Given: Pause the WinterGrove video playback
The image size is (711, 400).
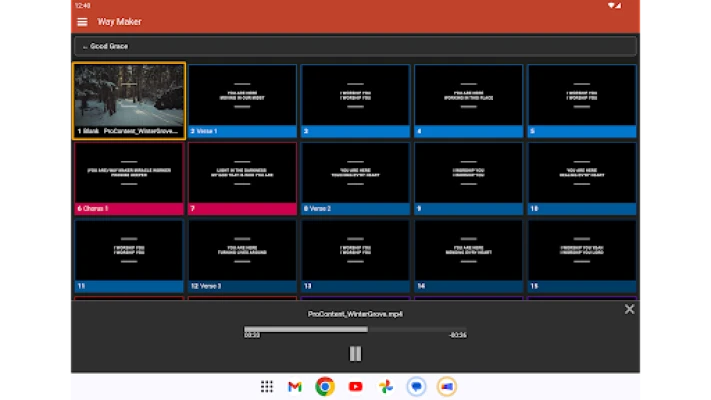Looking at the screenshot, I should coord(356,354).
